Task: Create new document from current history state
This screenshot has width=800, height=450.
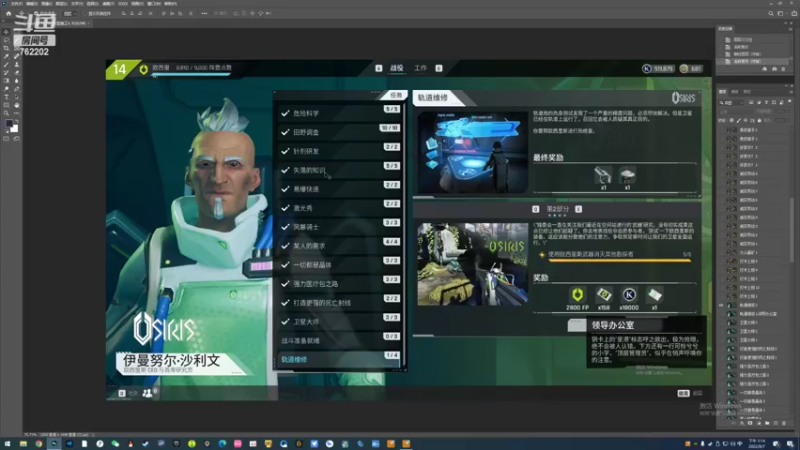Action: click(764, 69)
